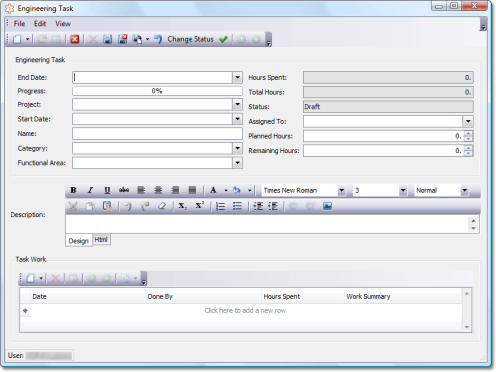Toggle Strikethrough formatting in description editor
Screen dimensions: 496x372
[x=124, y=190]
